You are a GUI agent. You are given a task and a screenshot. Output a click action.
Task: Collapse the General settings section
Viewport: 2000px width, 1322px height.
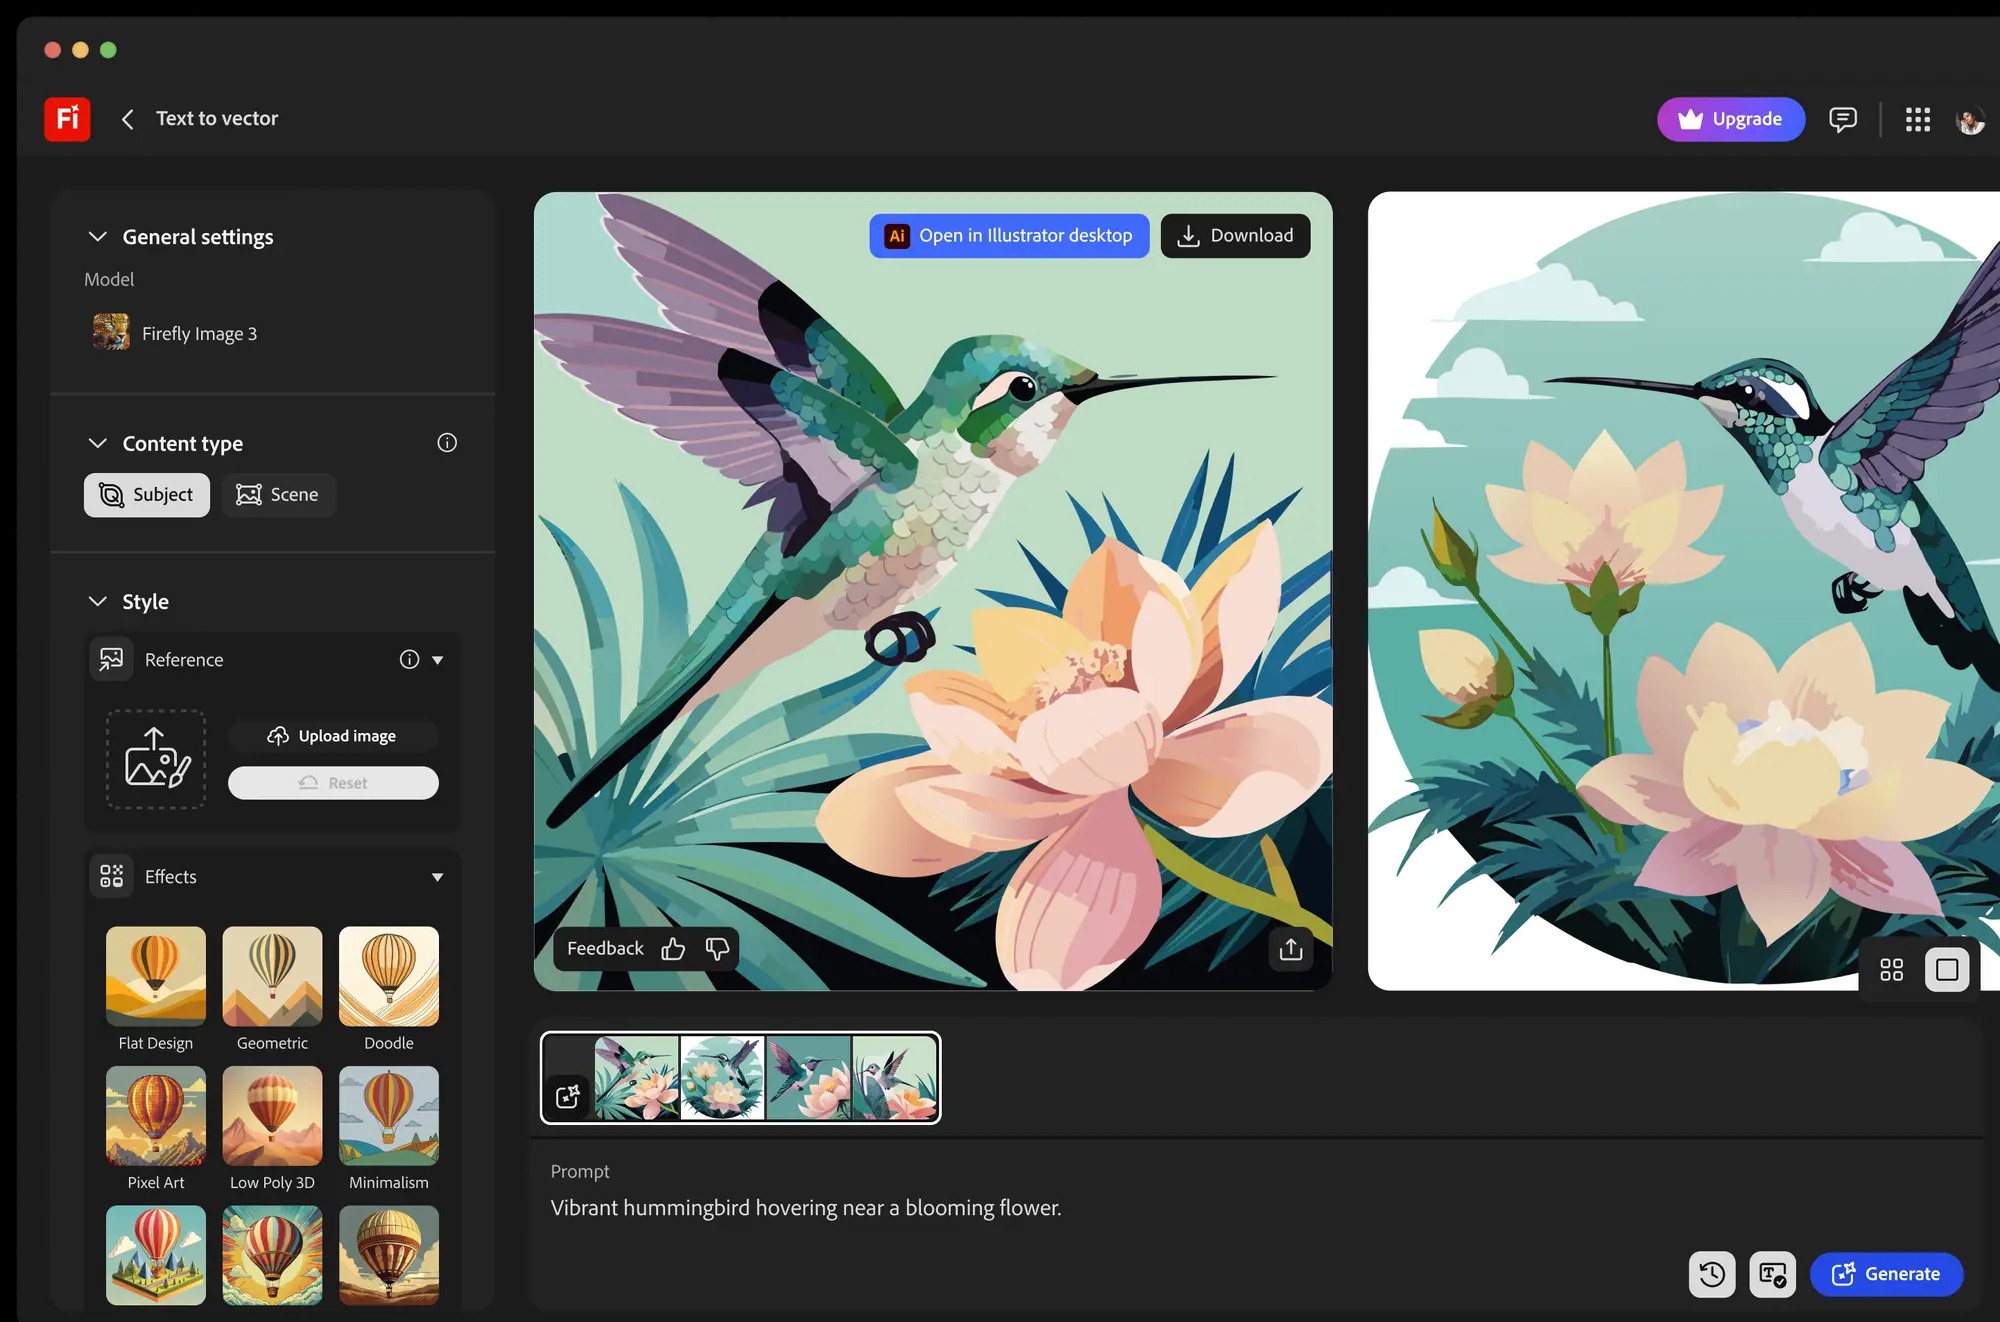(x=97, y=236)
